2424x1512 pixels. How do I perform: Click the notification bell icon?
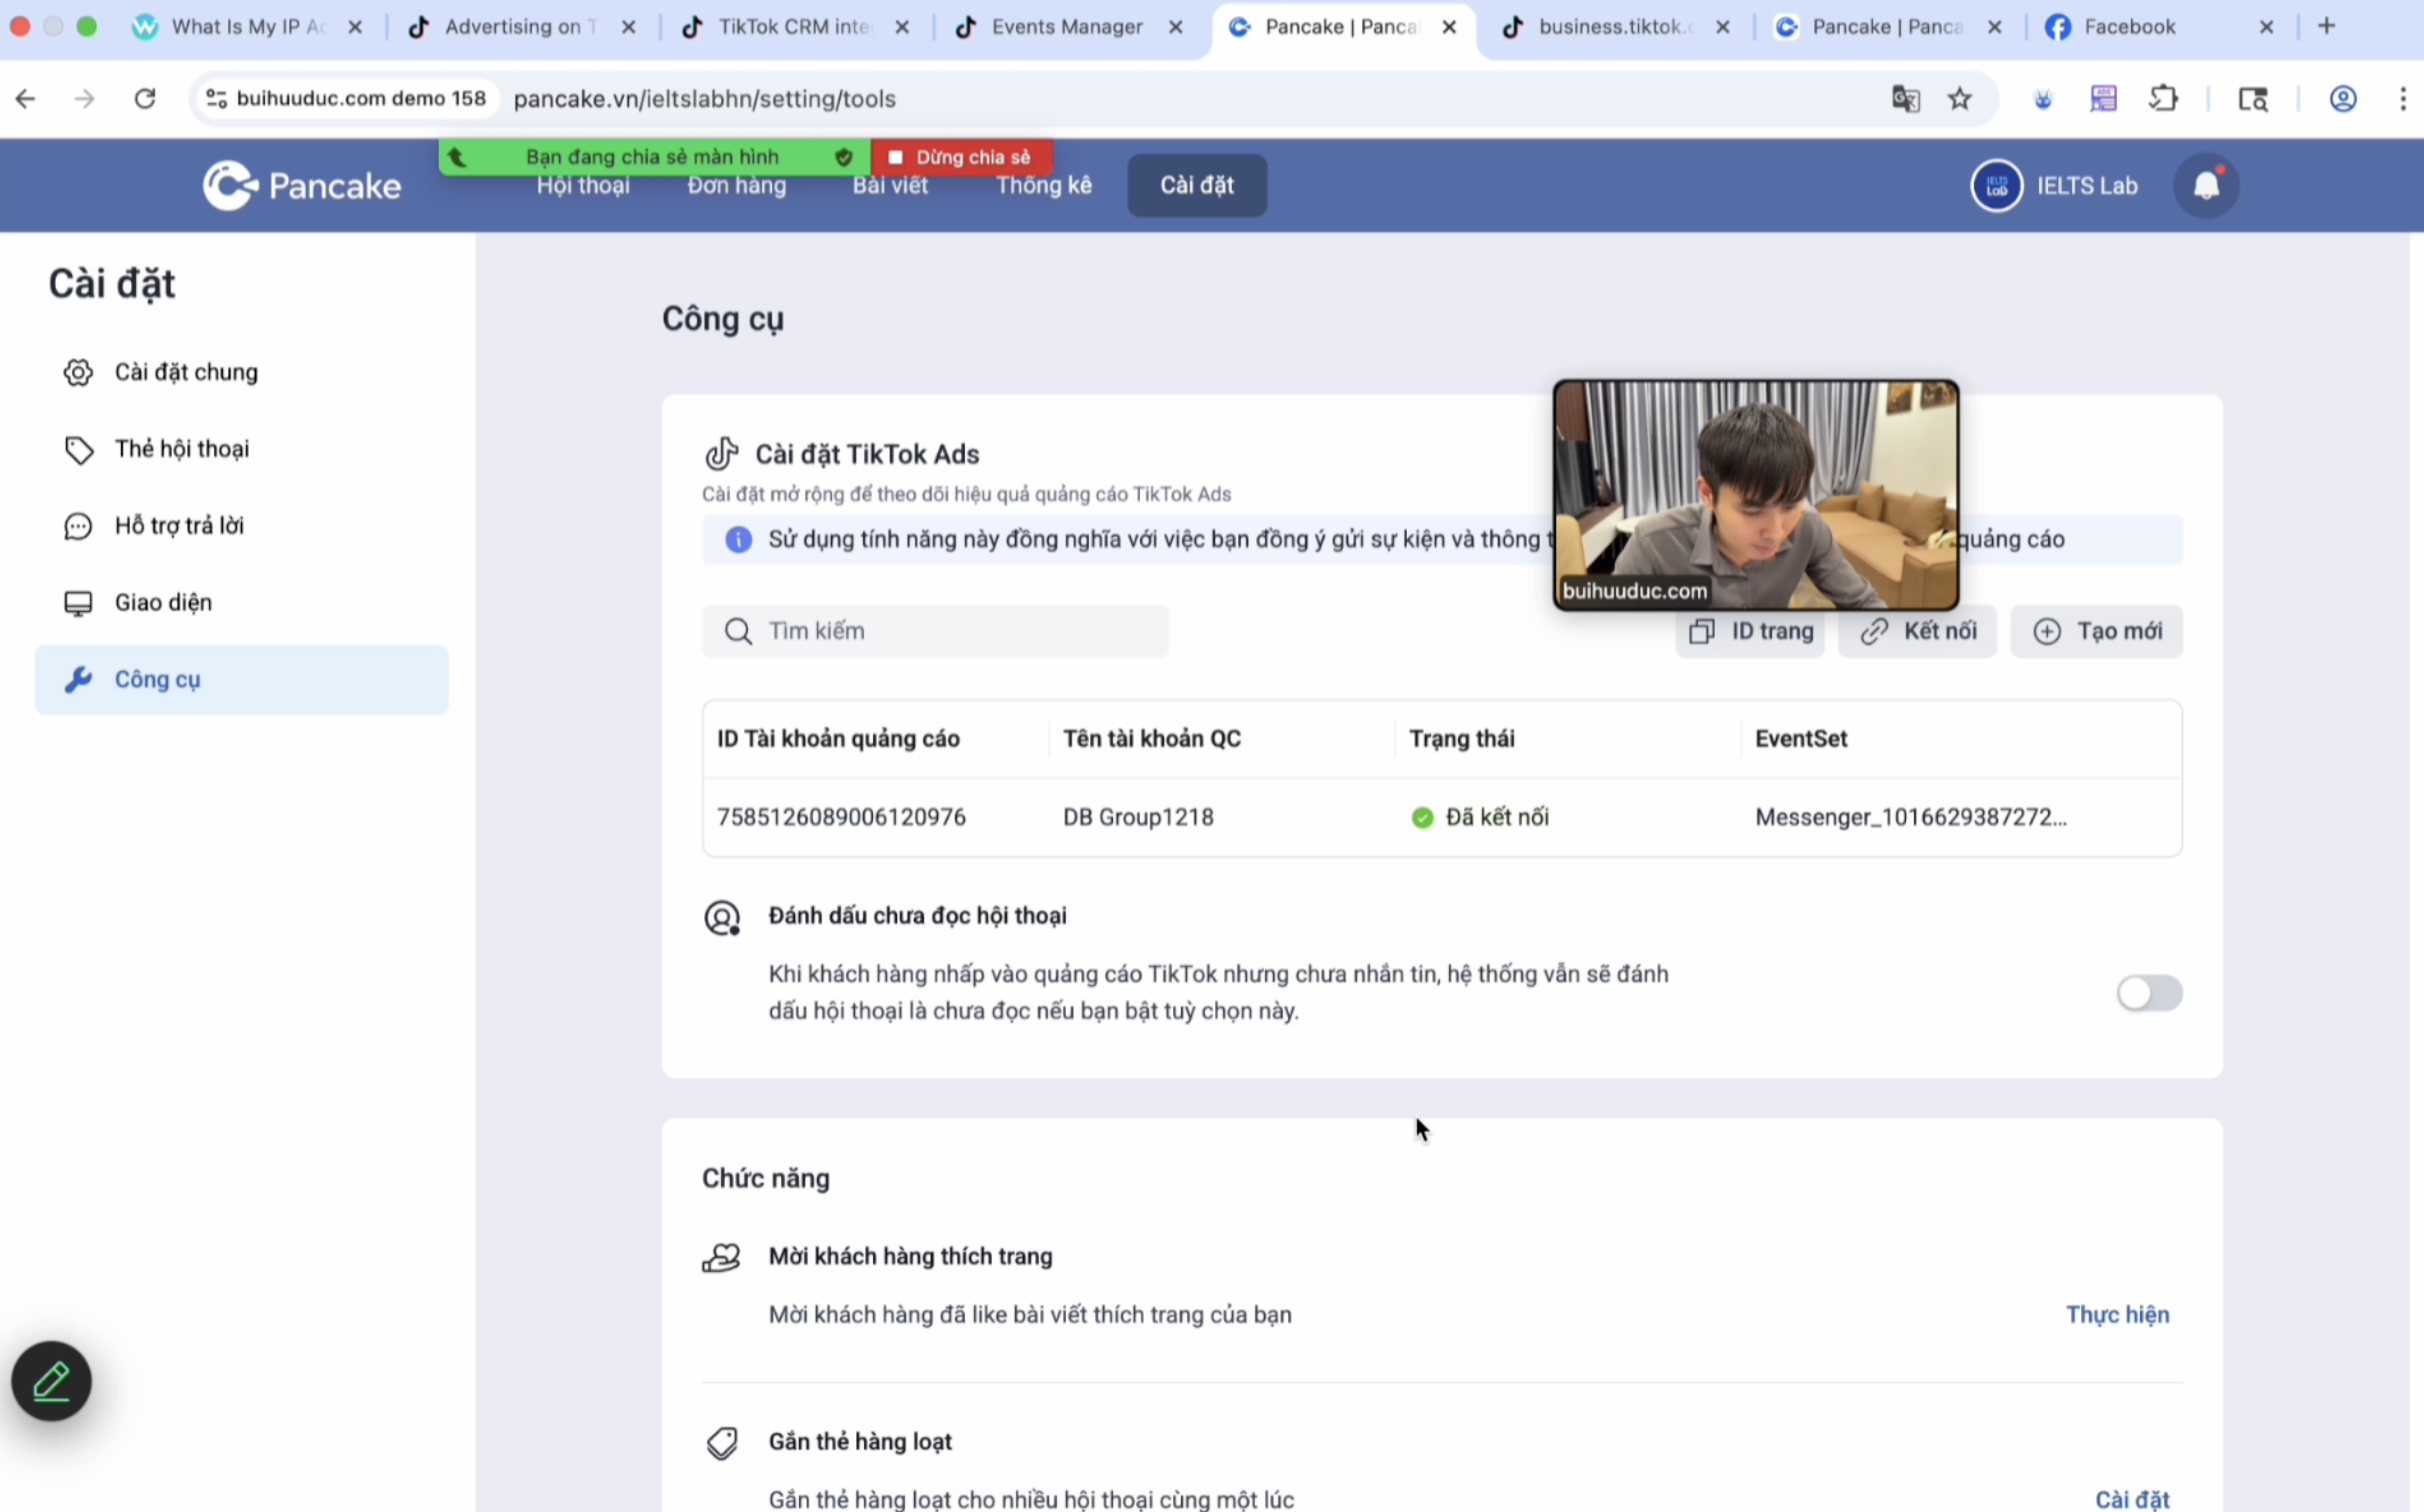coord(2206,186)
